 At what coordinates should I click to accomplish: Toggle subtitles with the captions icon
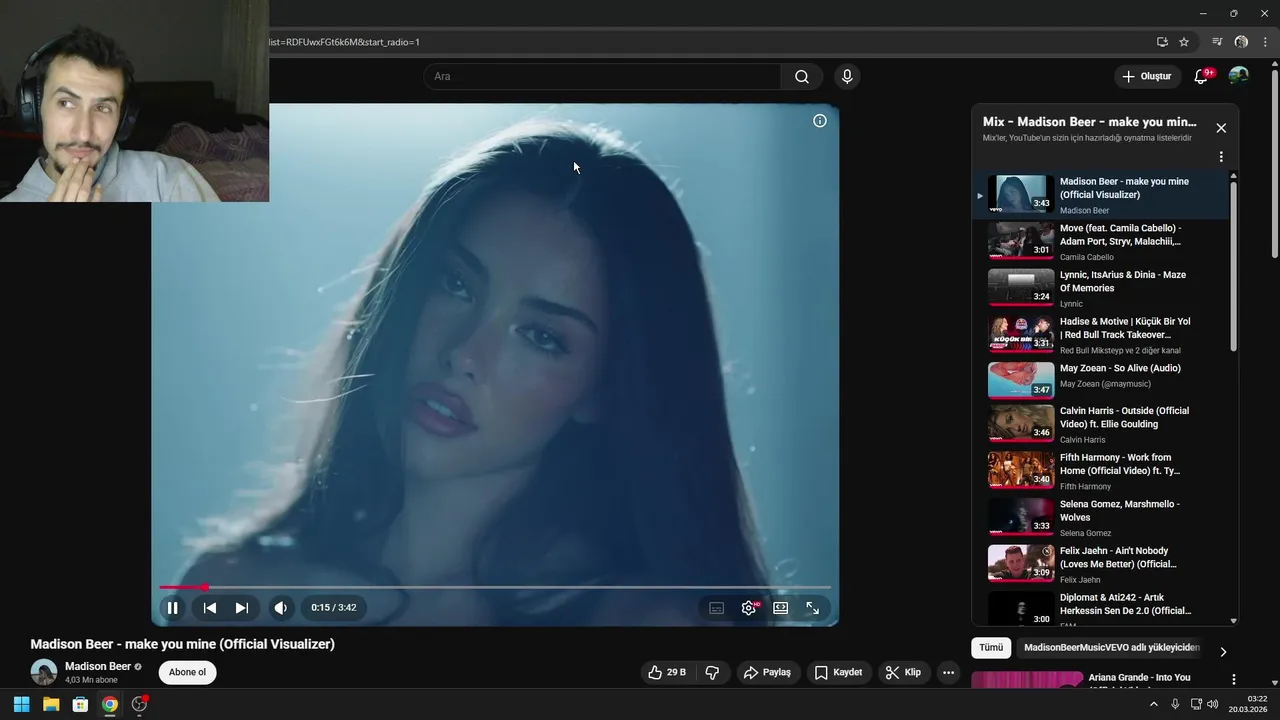point(716,608)
